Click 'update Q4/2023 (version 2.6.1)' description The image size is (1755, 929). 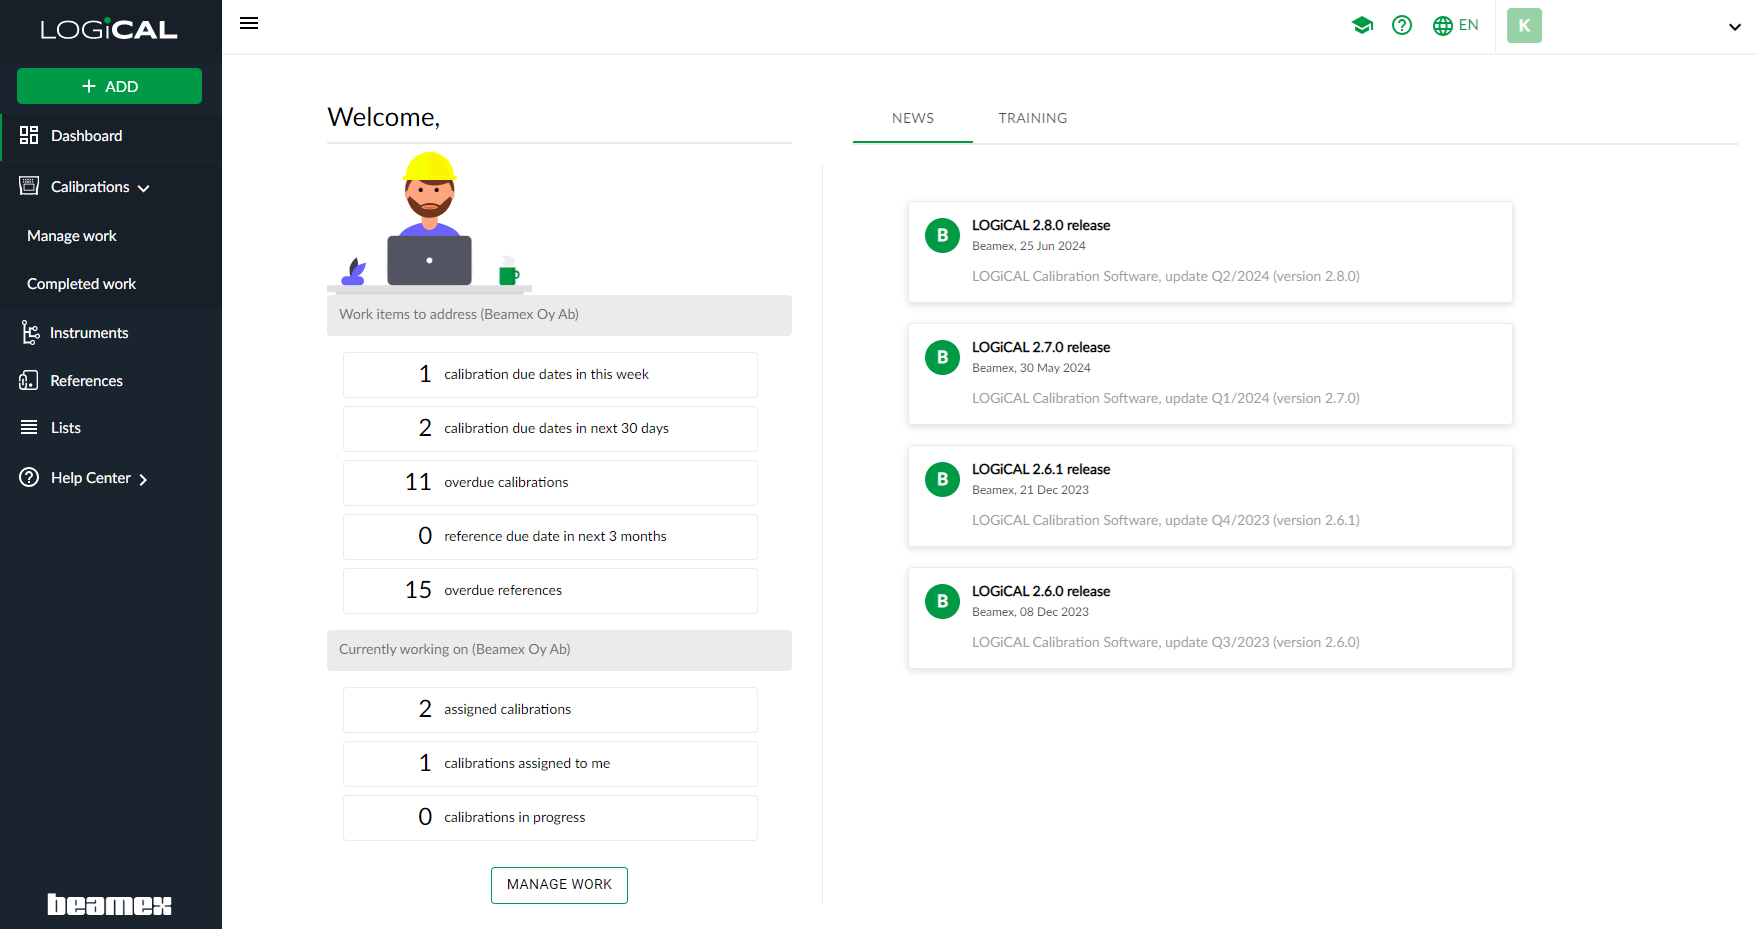click(x=1262, y=520)
